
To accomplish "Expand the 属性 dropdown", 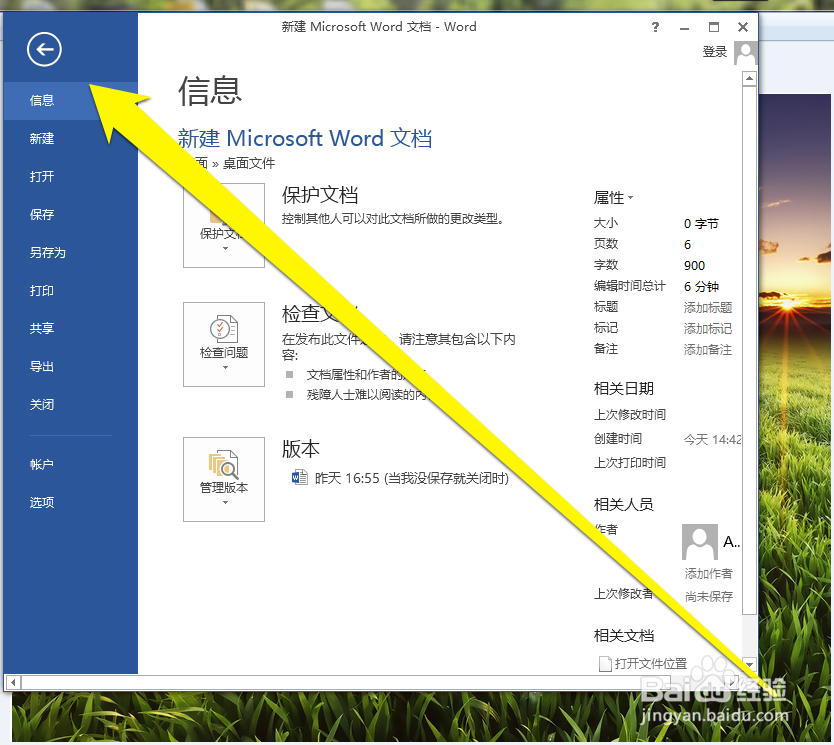I will (x=613, y=198).
